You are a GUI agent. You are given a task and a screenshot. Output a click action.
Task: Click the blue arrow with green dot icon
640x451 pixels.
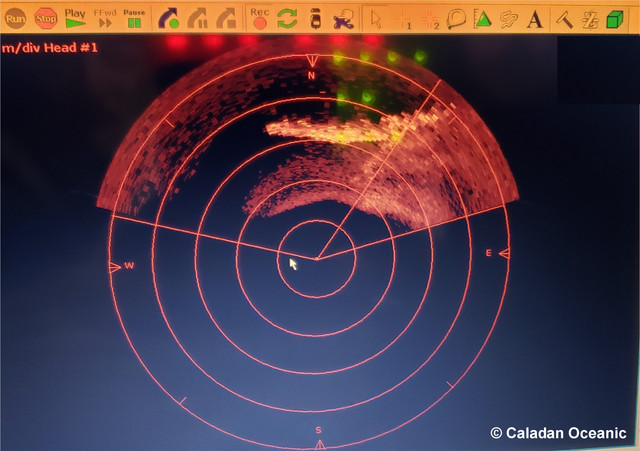coord(168,18)
